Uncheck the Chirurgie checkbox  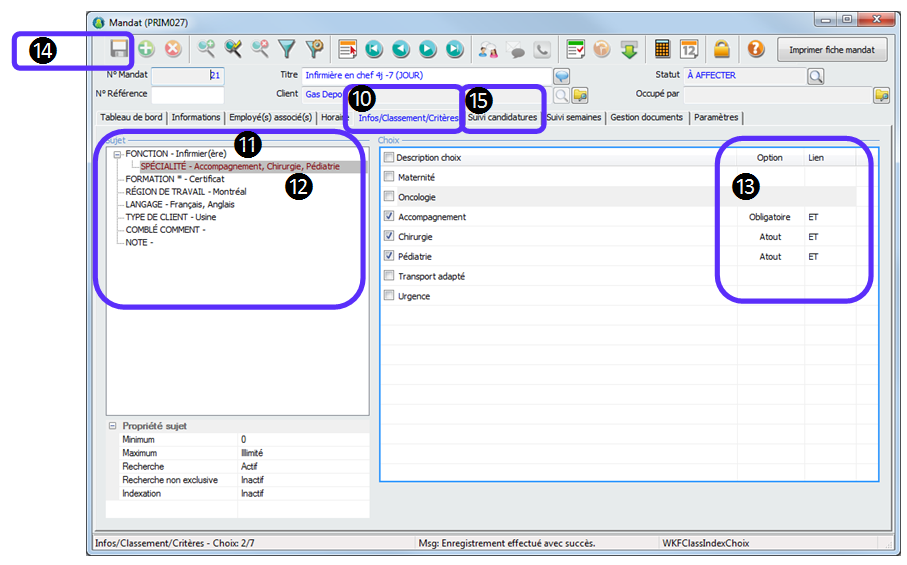tap(389, 237)
